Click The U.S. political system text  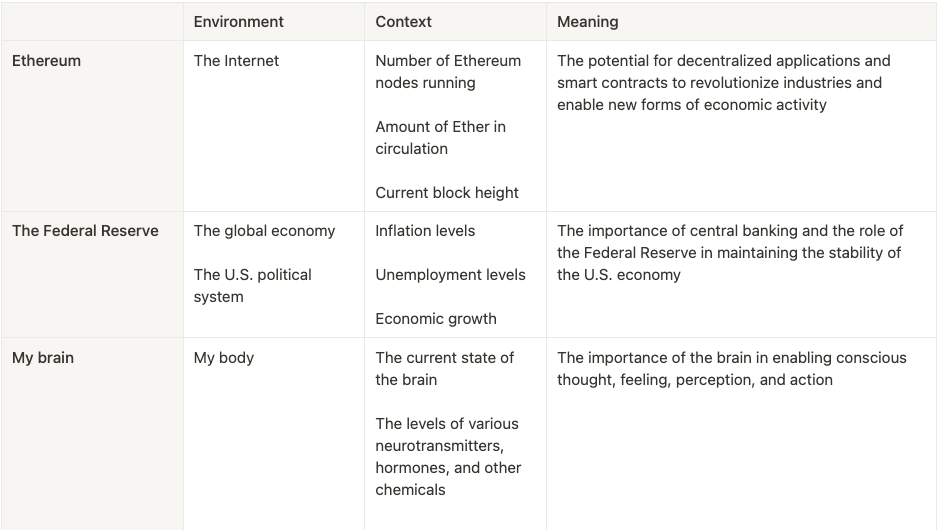(252, 285)
